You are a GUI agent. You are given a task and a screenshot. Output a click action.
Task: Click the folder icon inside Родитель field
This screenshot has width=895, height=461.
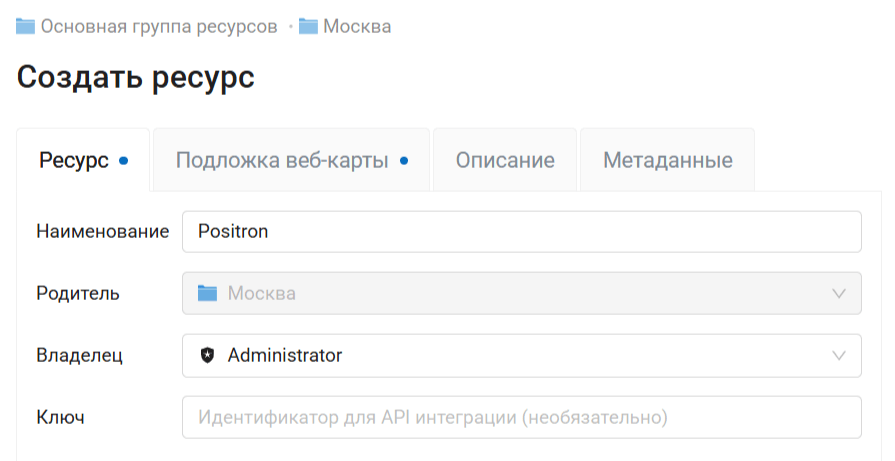pyautogui.click(x=207, y=293)
